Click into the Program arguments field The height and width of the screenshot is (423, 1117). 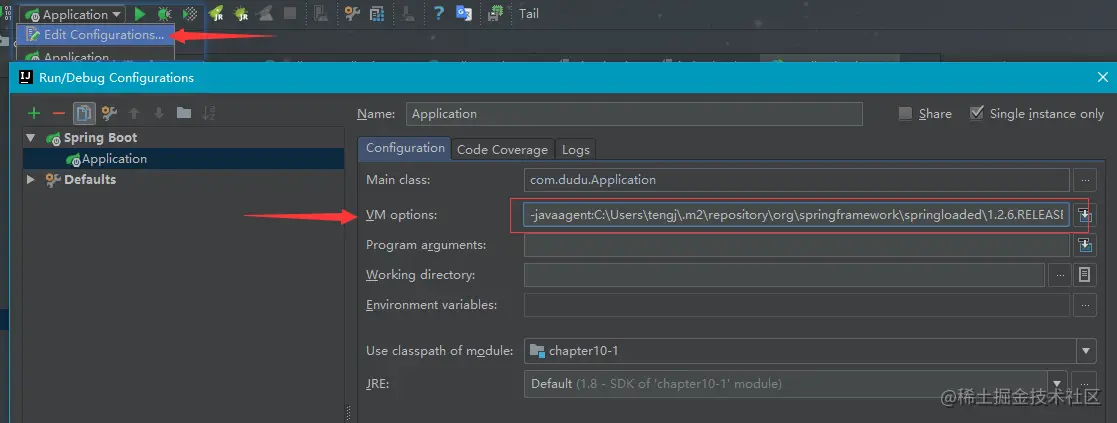(796, 245)
